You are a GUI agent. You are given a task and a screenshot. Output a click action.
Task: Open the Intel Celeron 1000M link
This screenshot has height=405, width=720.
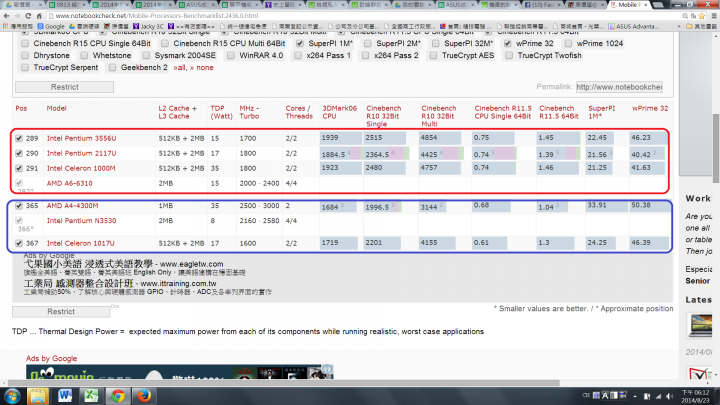pos(81,169)
